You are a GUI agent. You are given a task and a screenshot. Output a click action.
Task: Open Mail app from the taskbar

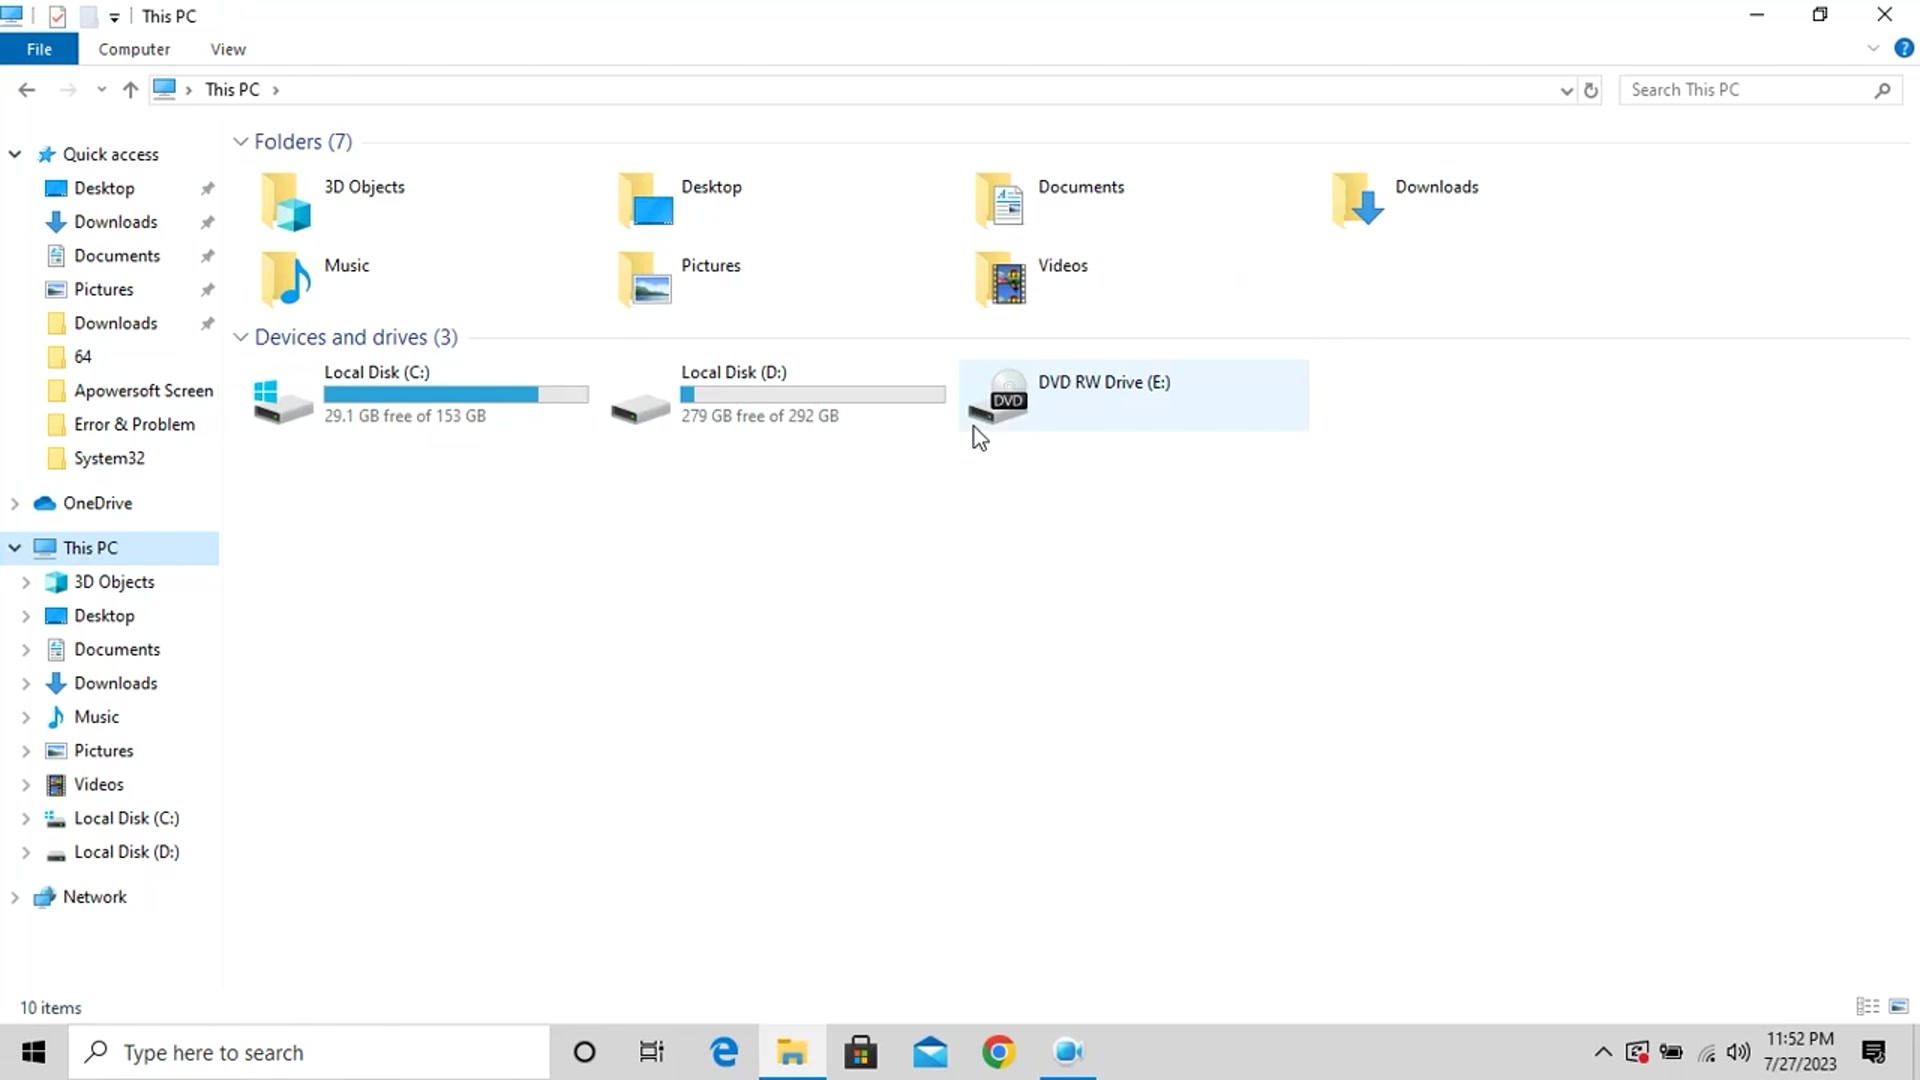point(930,1052)
